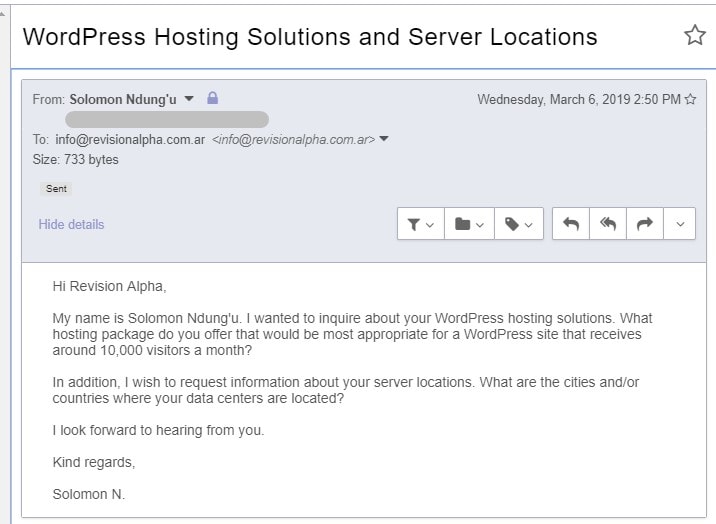Expand sender options next to Solomon Ndung'u

tap(189, 99)
